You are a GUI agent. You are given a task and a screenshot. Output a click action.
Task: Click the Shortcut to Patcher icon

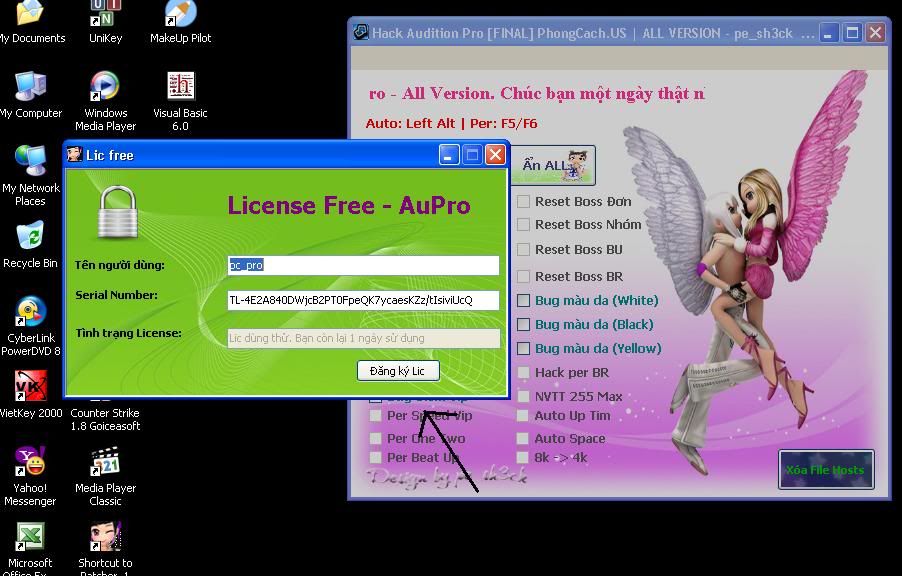(x=105, y=537)
